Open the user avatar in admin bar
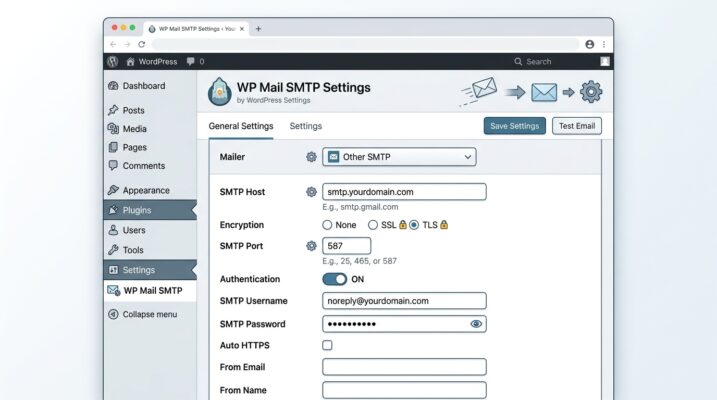Image resolution: width=717 pixels, height=400 pixels. point(605,61)
